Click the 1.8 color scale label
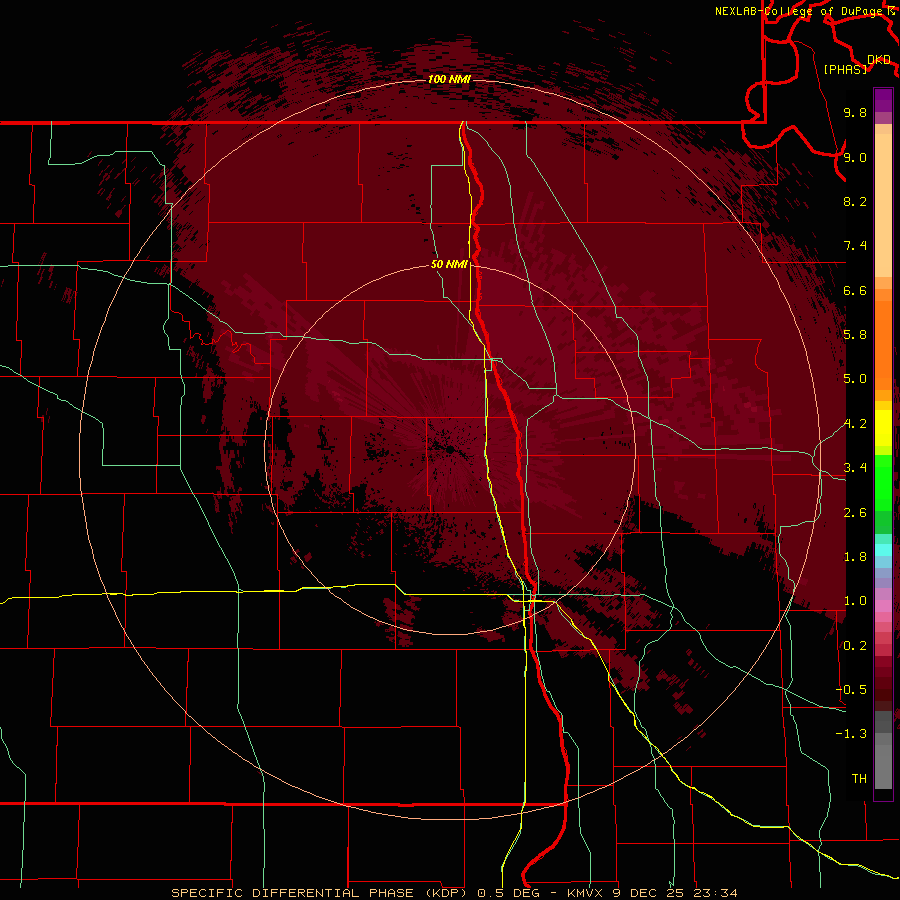This screenshot has width=900, height=900. tap(855, 557)
